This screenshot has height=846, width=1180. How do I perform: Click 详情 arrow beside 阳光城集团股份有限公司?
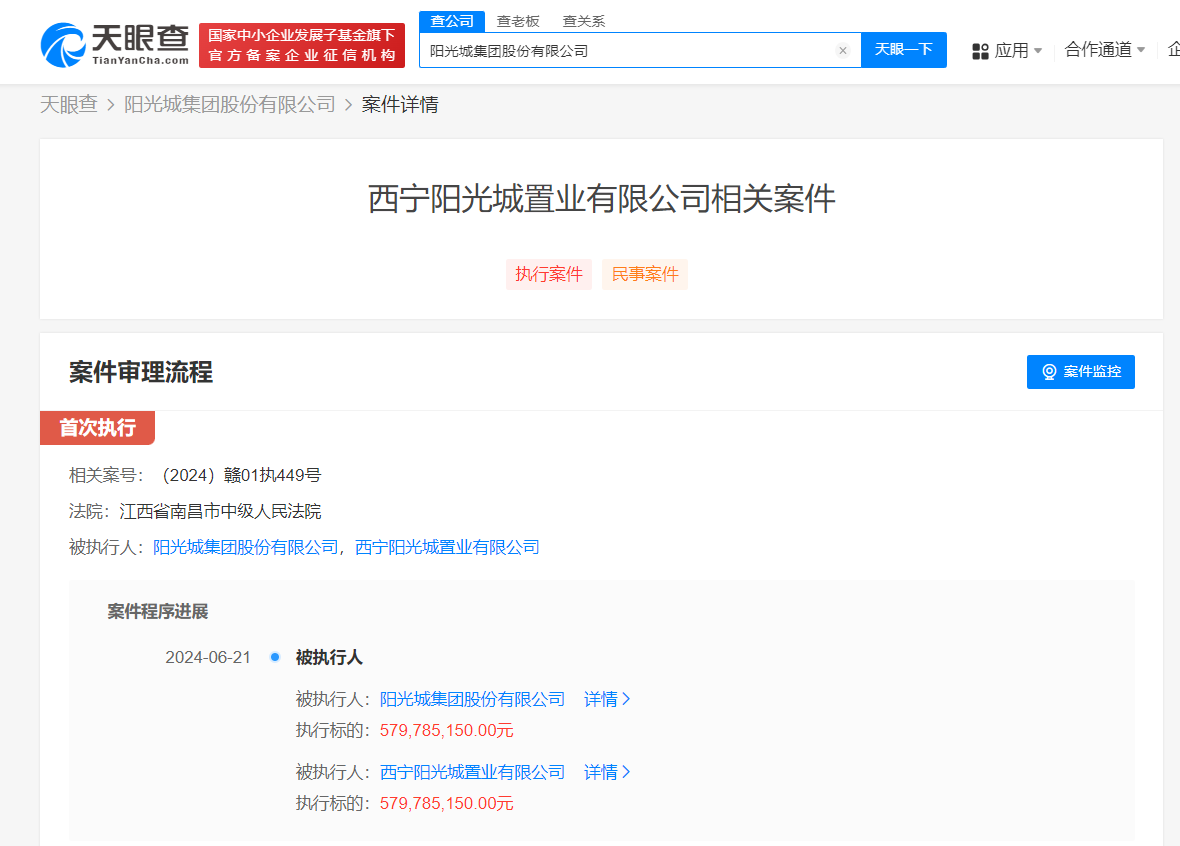coord(607,699)
